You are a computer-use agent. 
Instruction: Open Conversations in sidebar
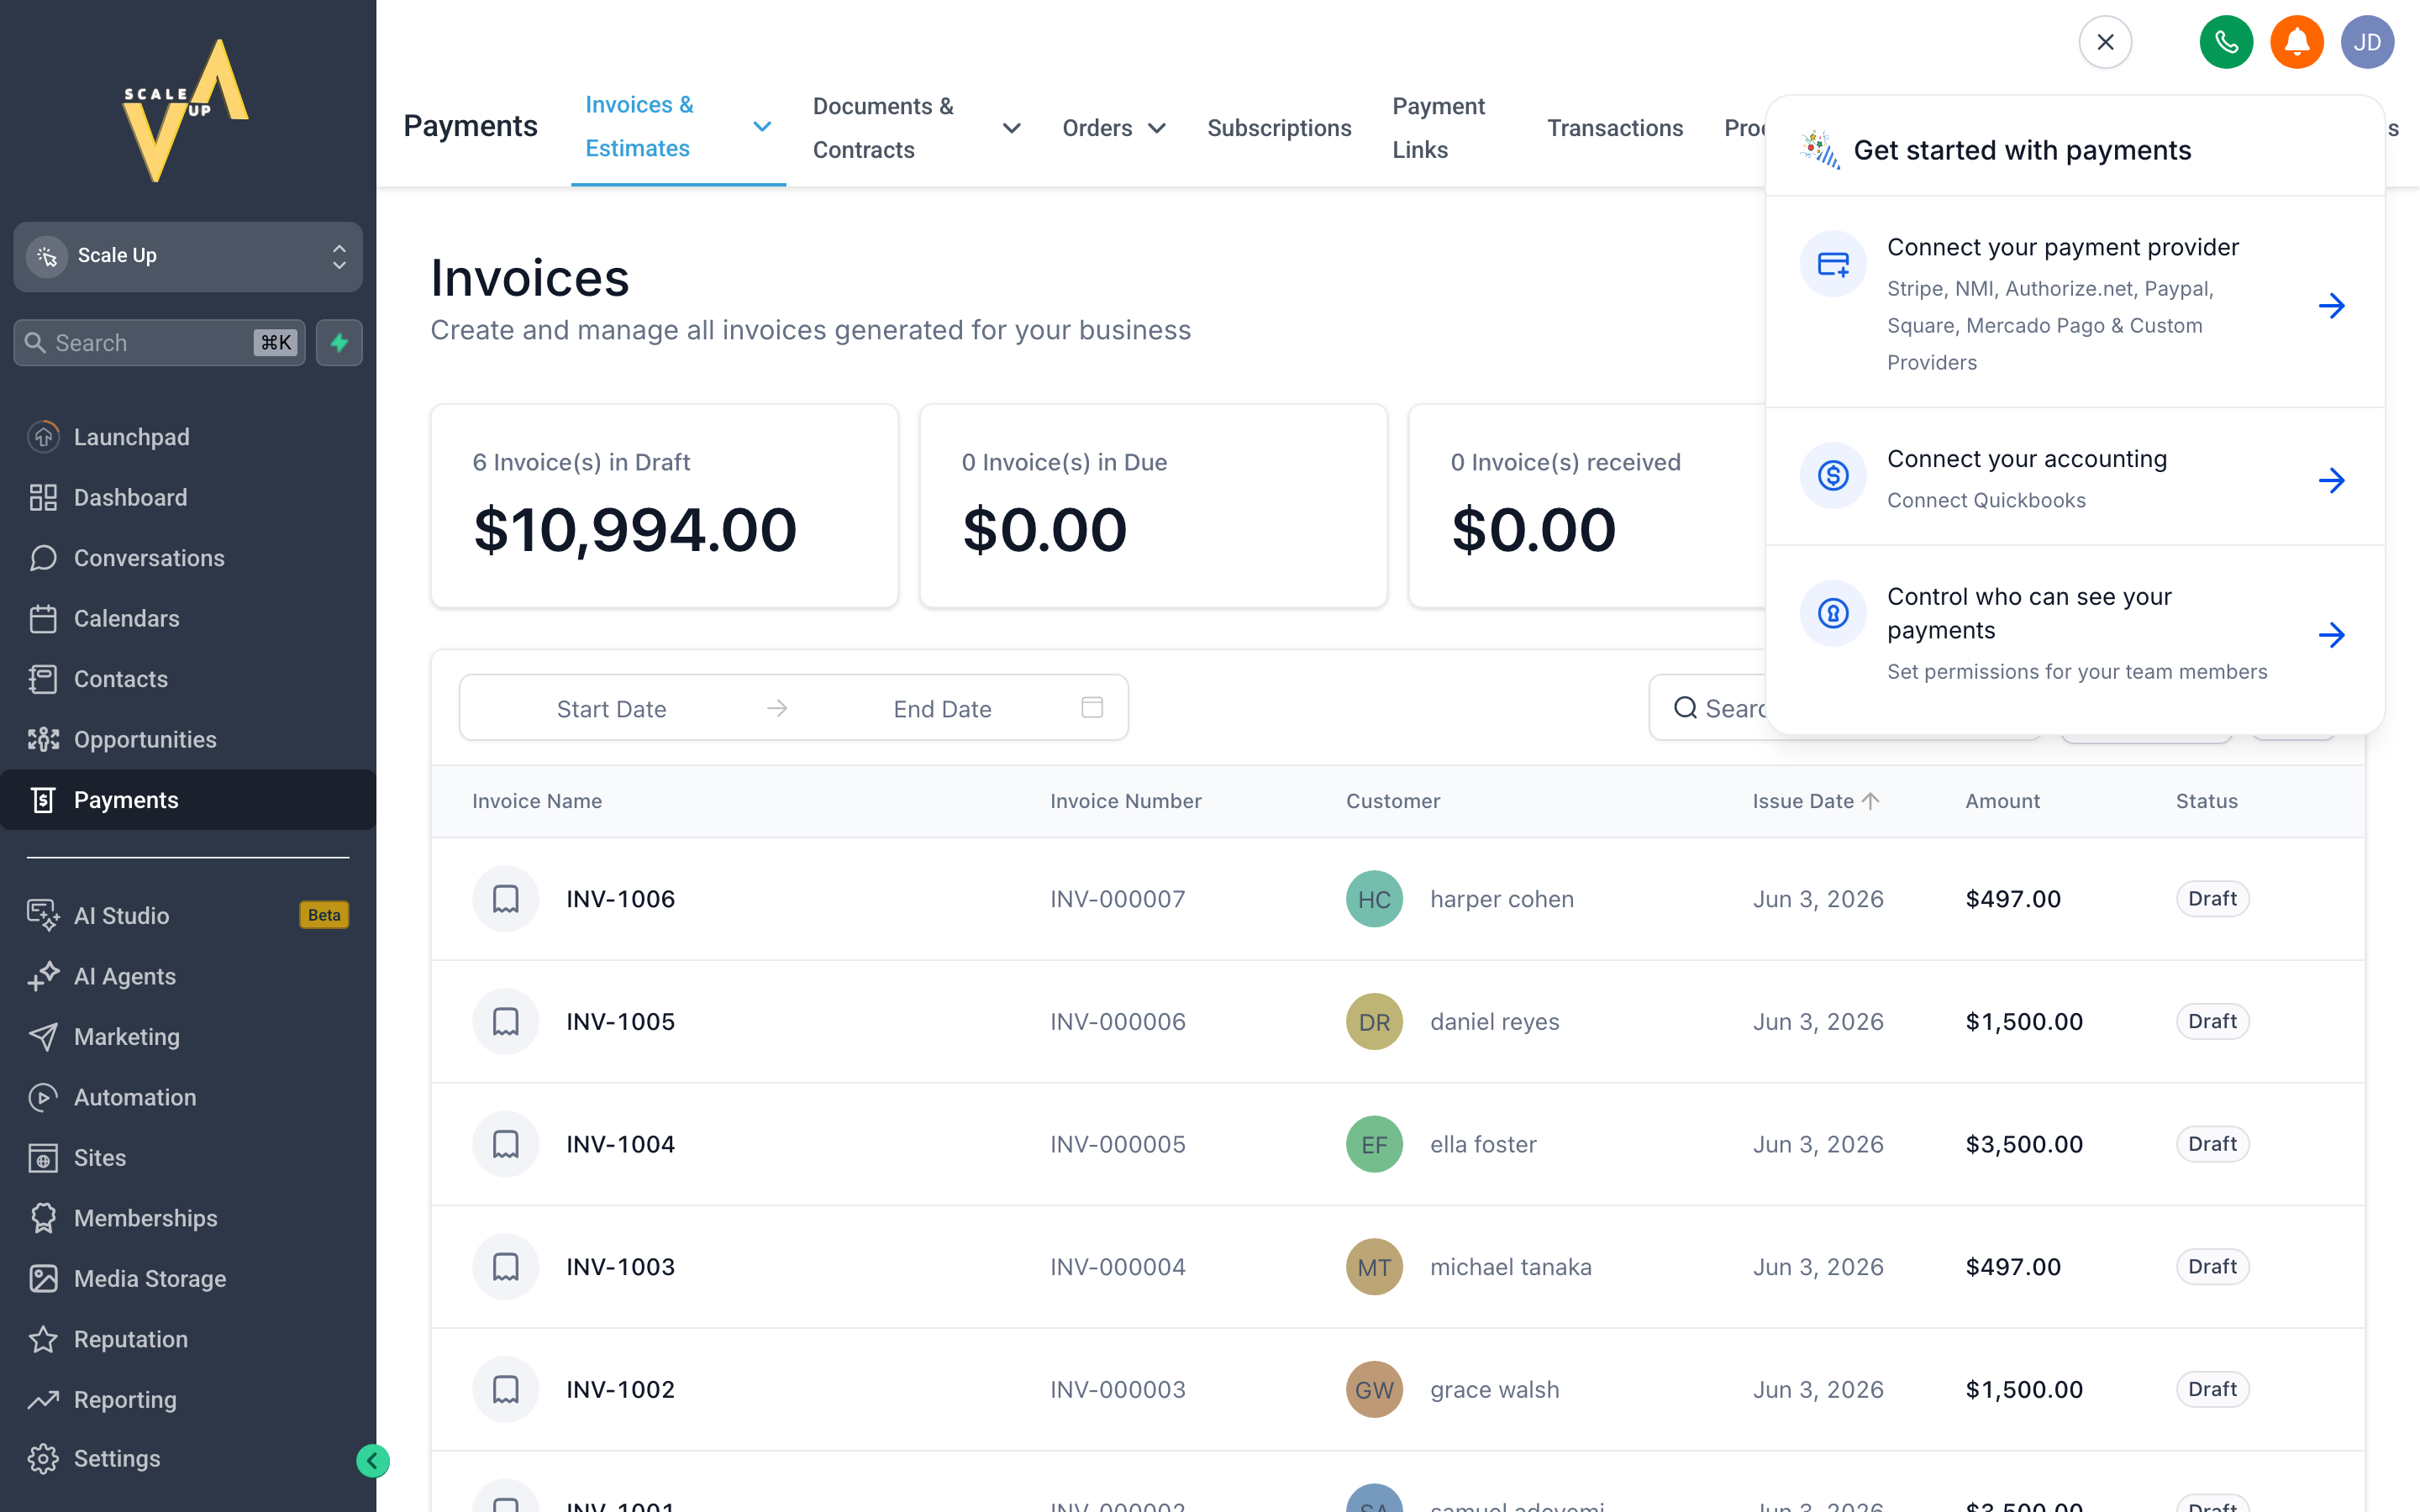tap(188, 558)
